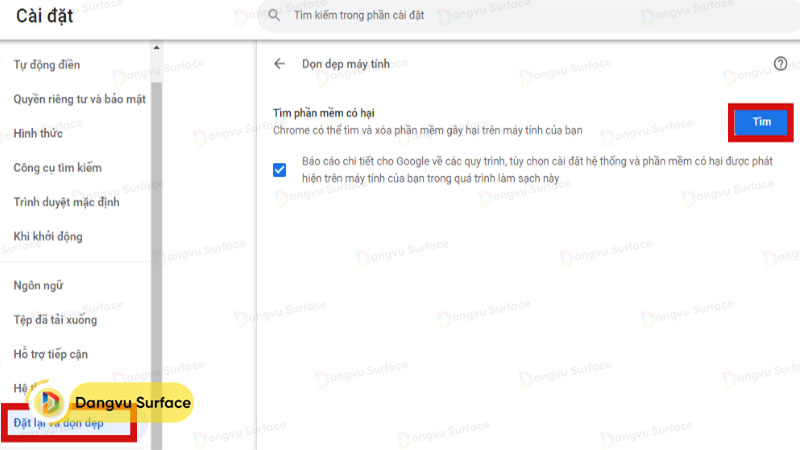800x450 pixels.
Task: Click the sidebar vertical scrollbar thumb
Action: coord(157,265)
